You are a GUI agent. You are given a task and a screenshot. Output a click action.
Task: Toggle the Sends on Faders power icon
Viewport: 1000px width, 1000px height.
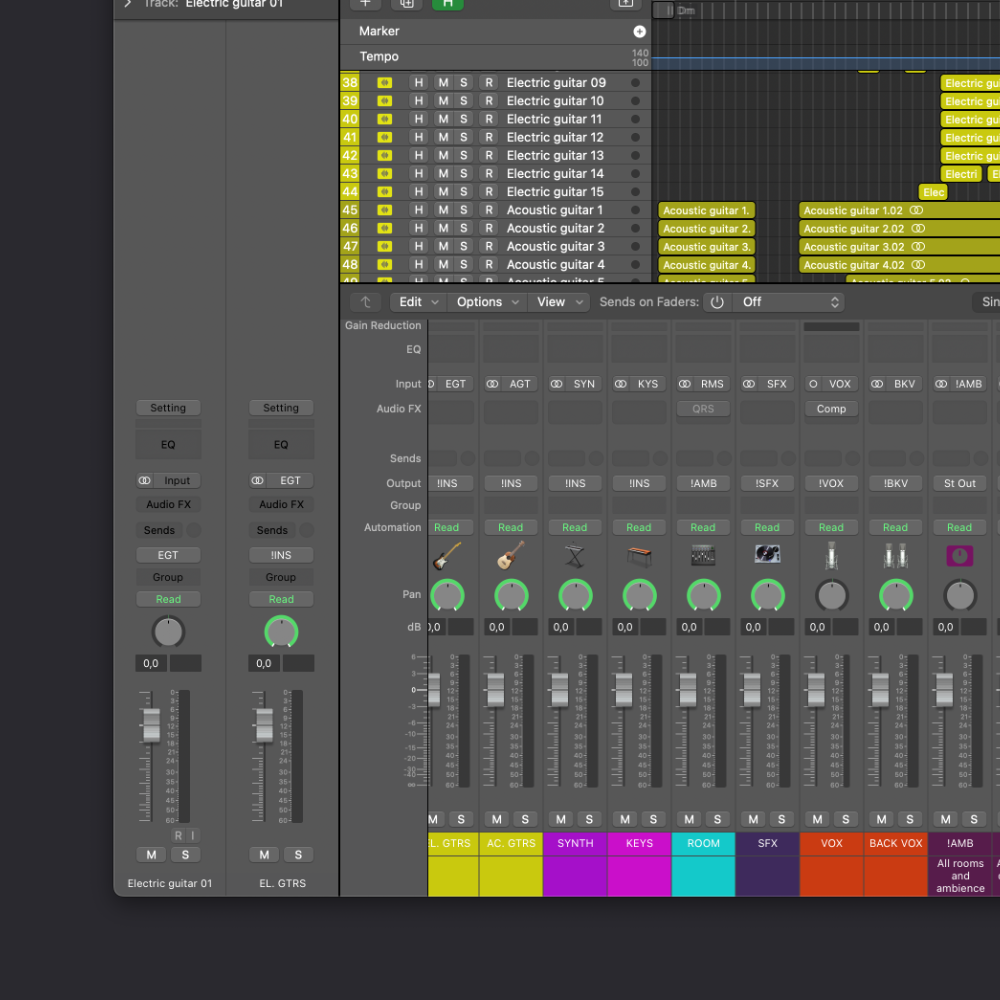716,301
